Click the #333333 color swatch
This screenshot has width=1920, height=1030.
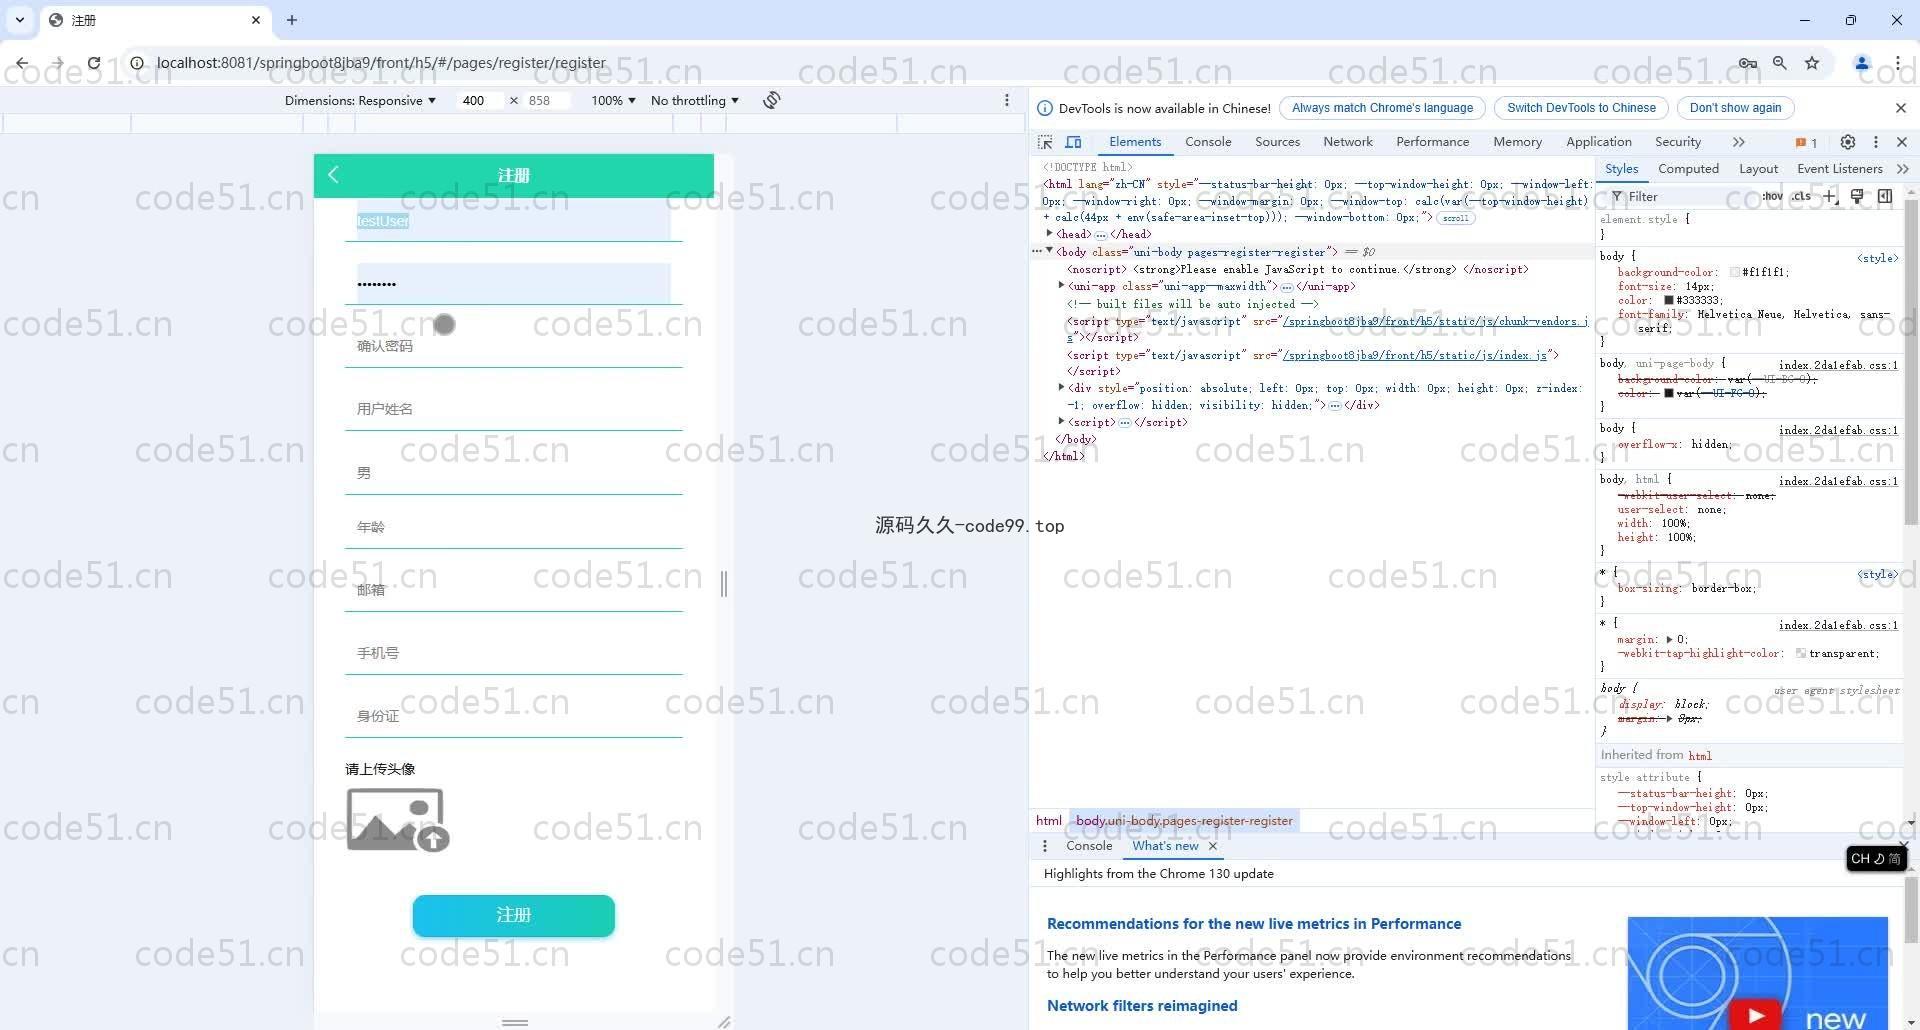1669,300
